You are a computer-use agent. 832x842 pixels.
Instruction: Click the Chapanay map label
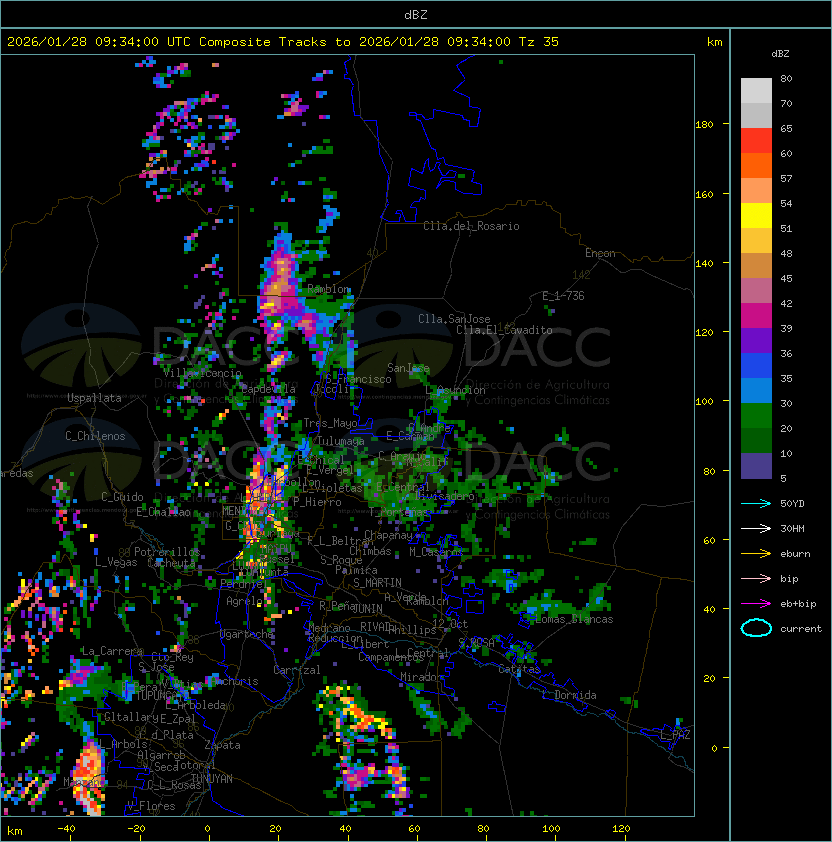(x=388, y=535)
